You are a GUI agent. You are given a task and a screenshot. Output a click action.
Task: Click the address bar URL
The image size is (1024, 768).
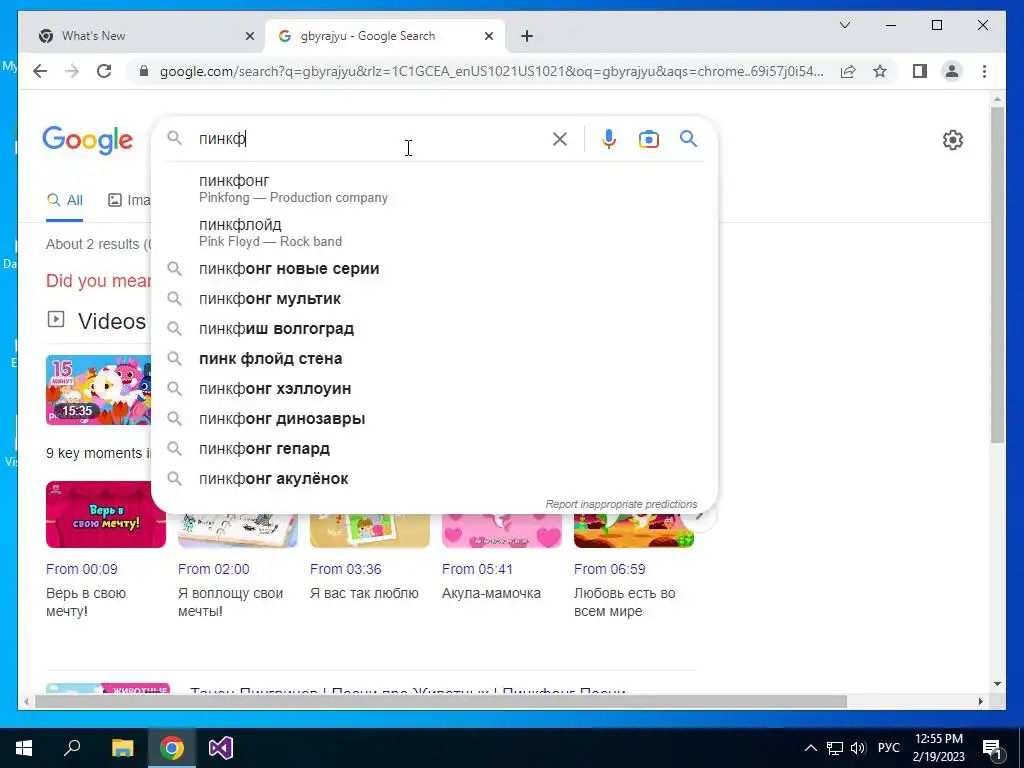point(491,71)
